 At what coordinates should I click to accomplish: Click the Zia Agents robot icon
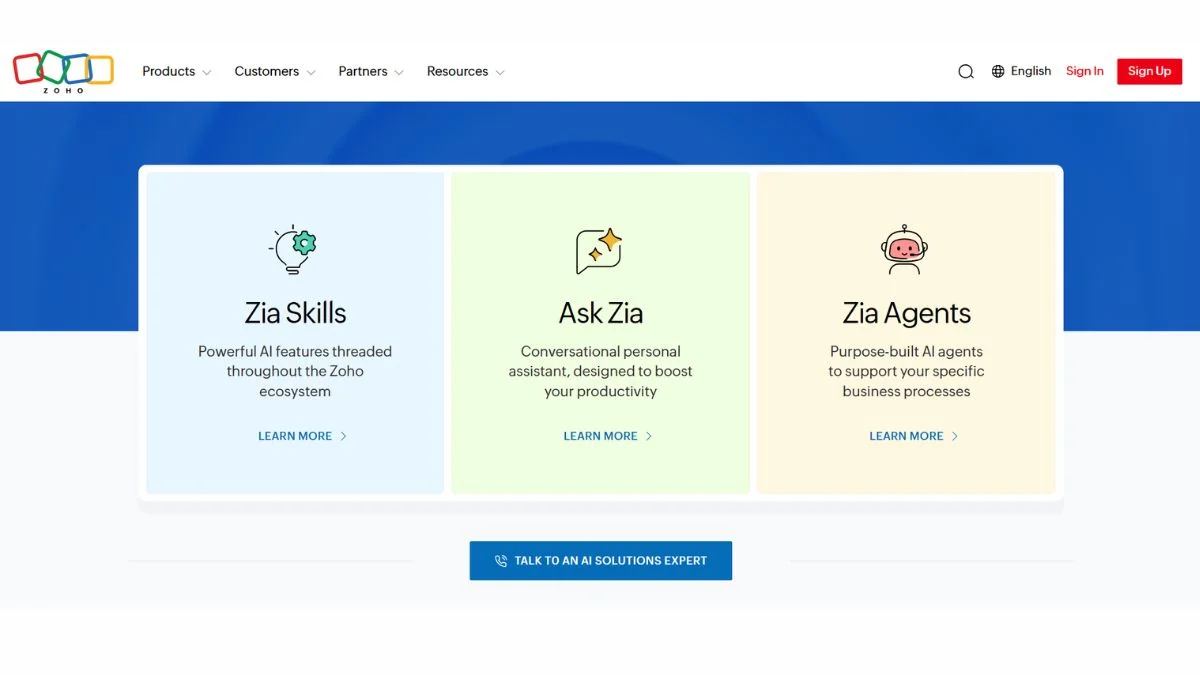coord(904,249)
